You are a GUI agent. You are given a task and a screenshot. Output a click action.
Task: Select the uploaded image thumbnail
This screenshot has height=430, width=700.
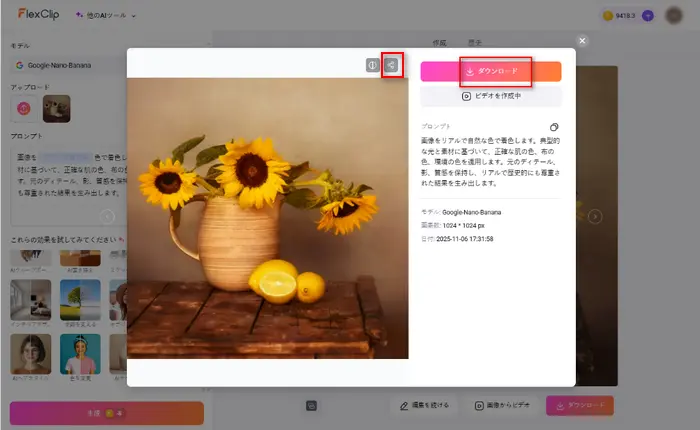[x=57, y=109]
